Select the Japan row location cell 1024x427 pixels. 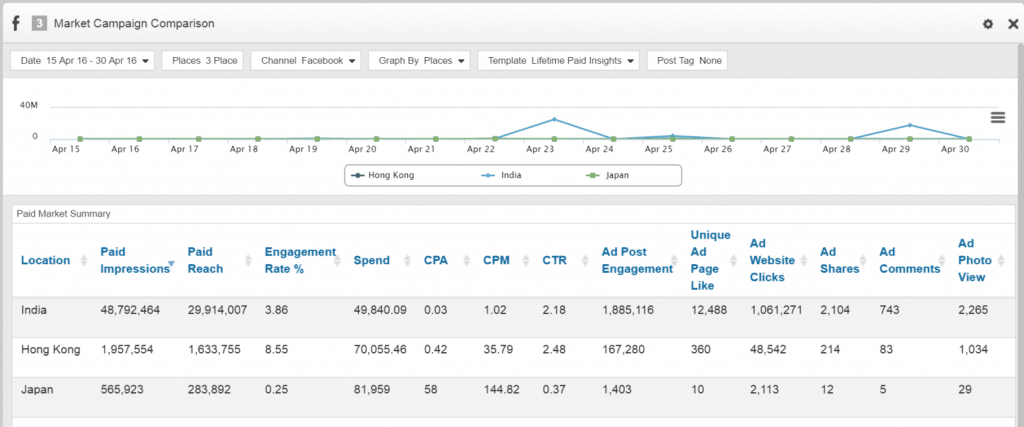point(37,390)
